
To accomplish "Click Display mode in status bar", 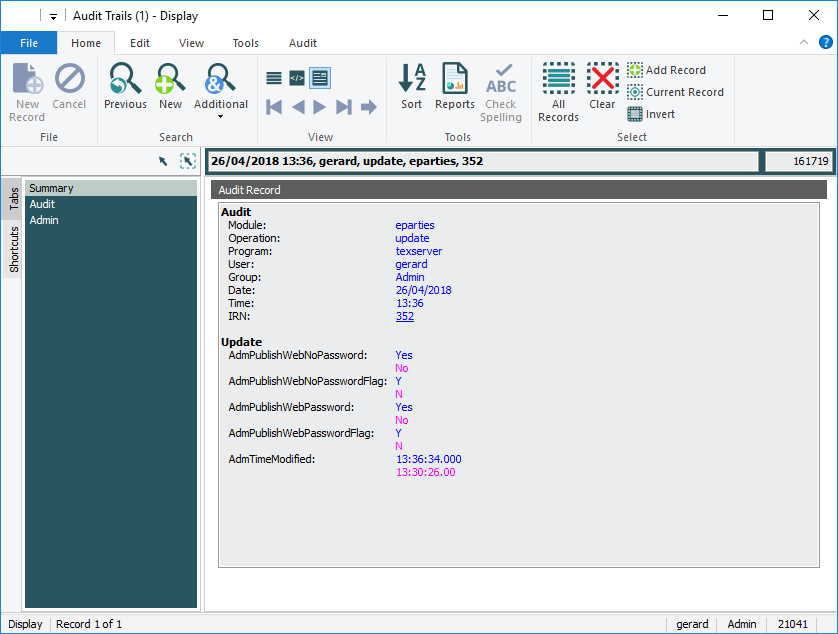I will pyautogui.click(x=25, y=624).
